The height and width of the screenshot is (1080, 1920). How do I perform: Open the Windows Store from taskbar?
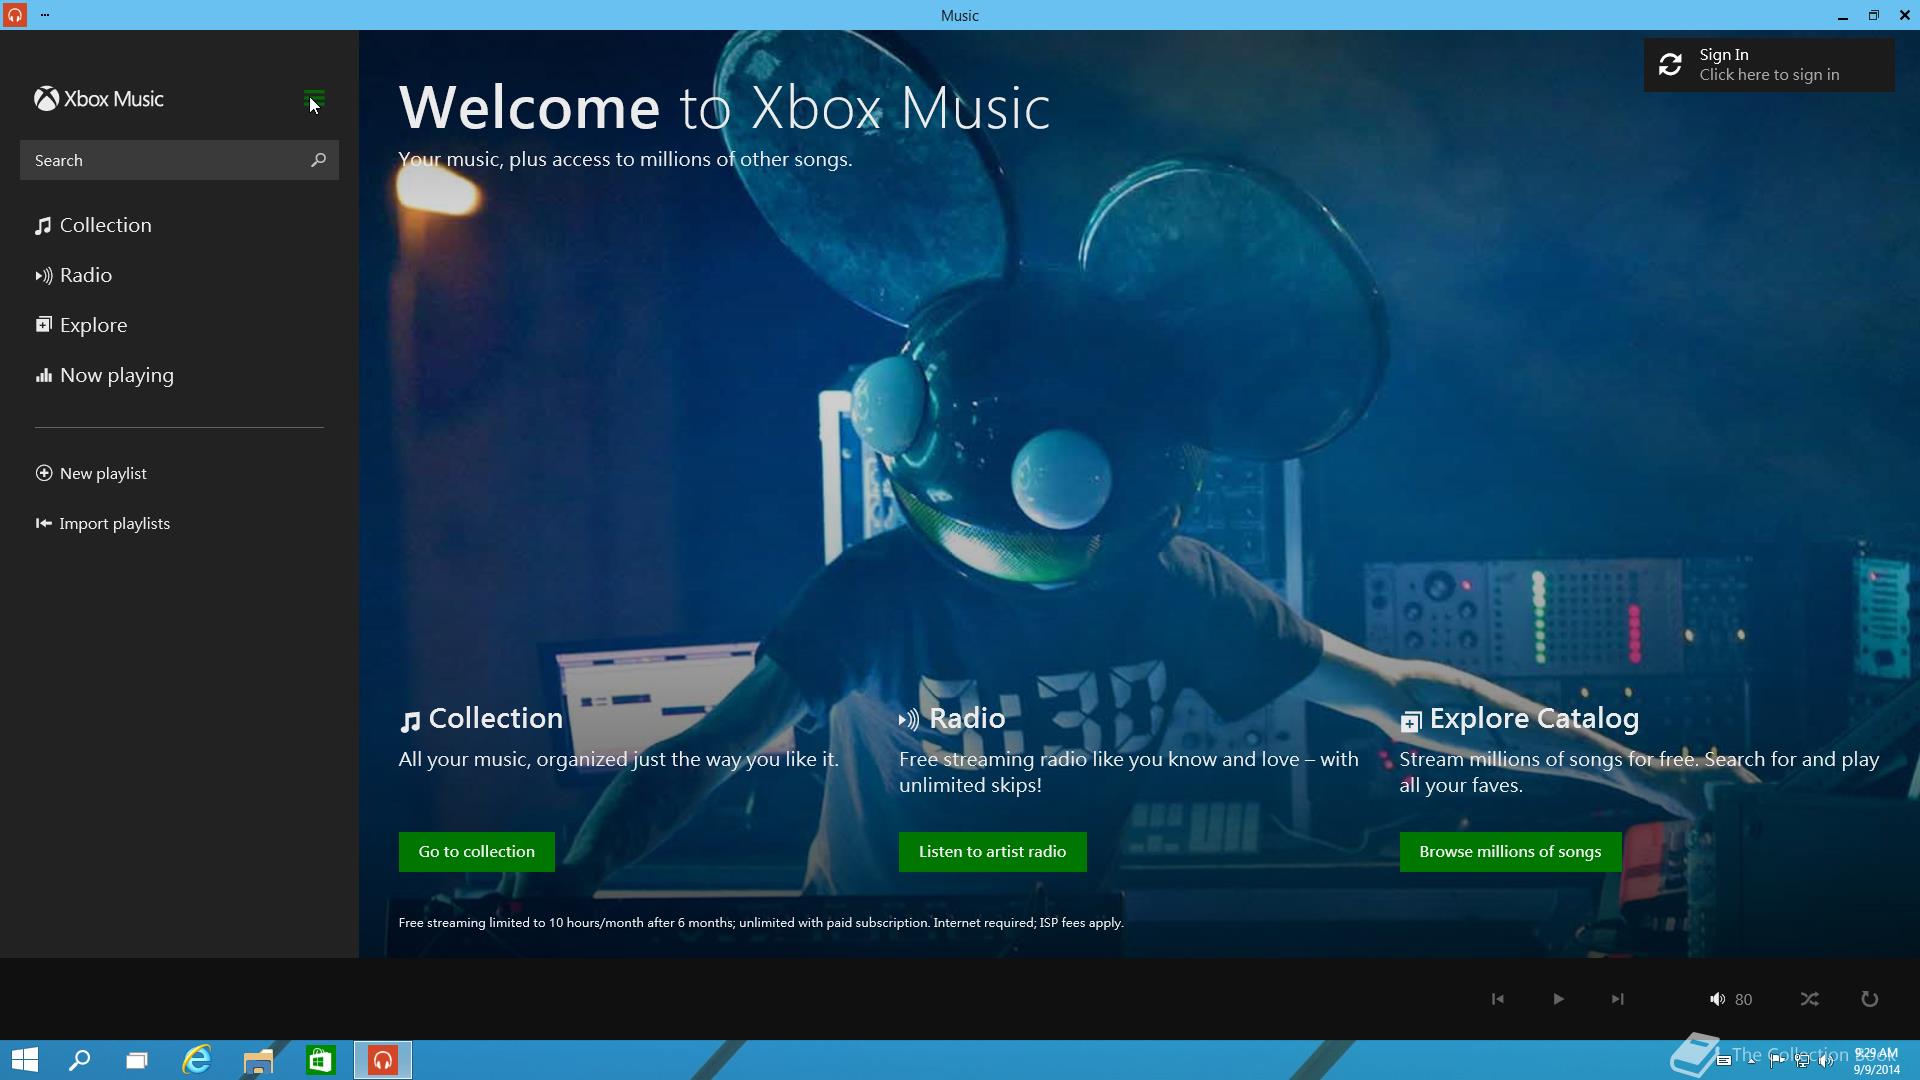[320, 1060]
